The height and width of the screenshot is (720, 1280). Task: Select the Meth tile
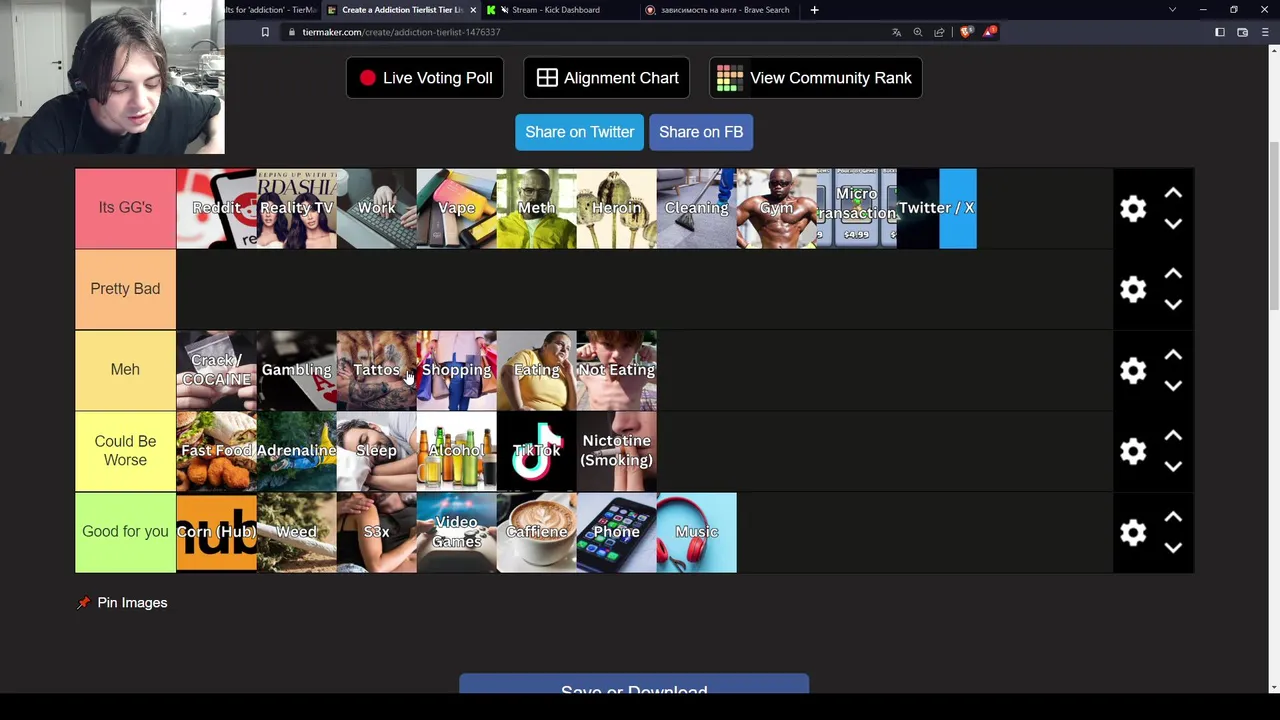point(536,208)
